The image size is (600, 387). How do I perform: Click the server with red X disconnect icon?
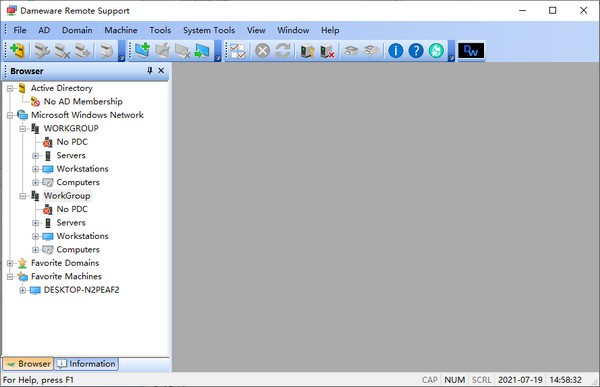pos(327,51)
